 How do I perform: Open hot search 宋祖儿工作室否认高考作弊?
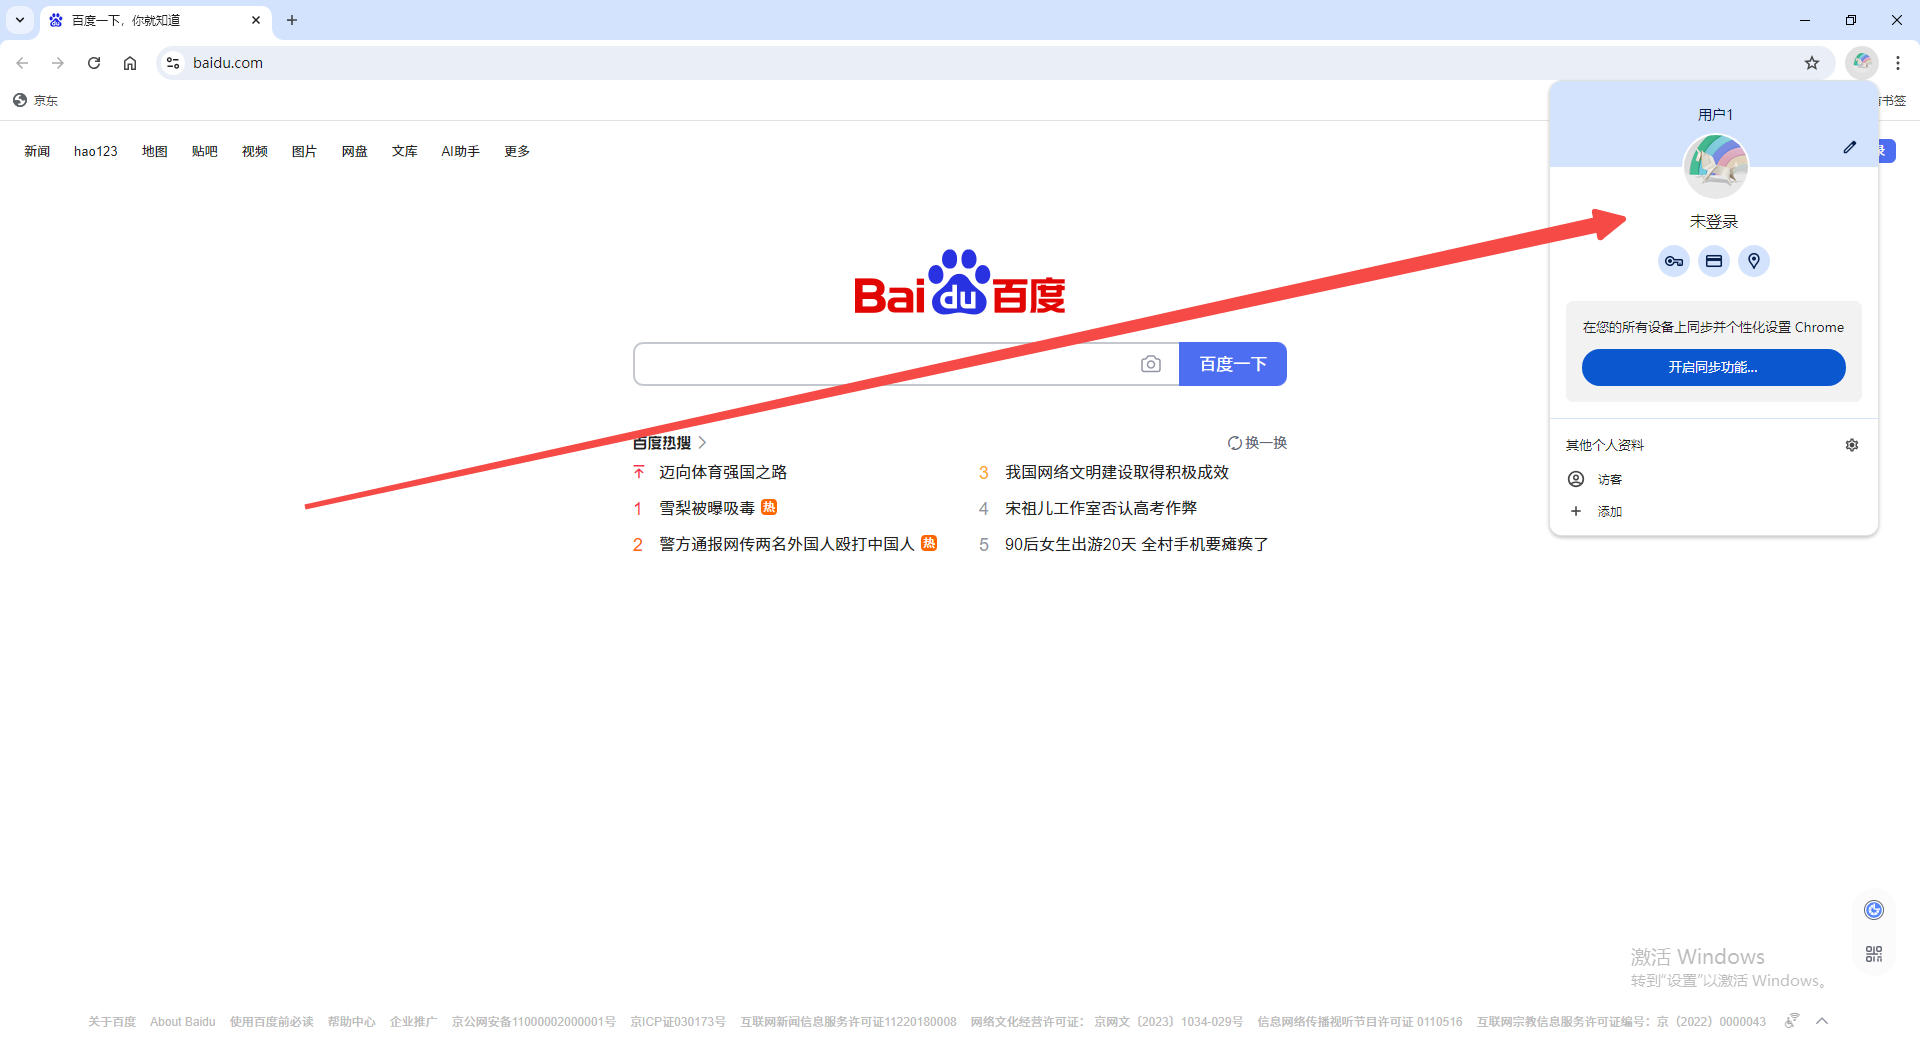1101,508
